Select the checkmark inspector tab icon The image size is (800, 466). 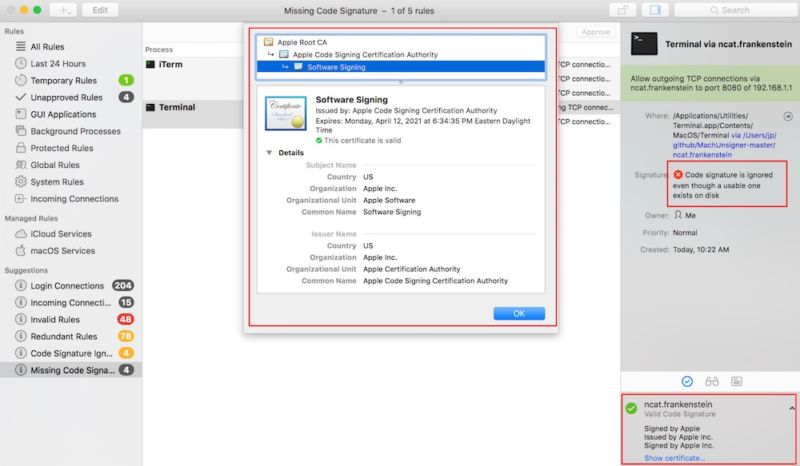(687, 381)
